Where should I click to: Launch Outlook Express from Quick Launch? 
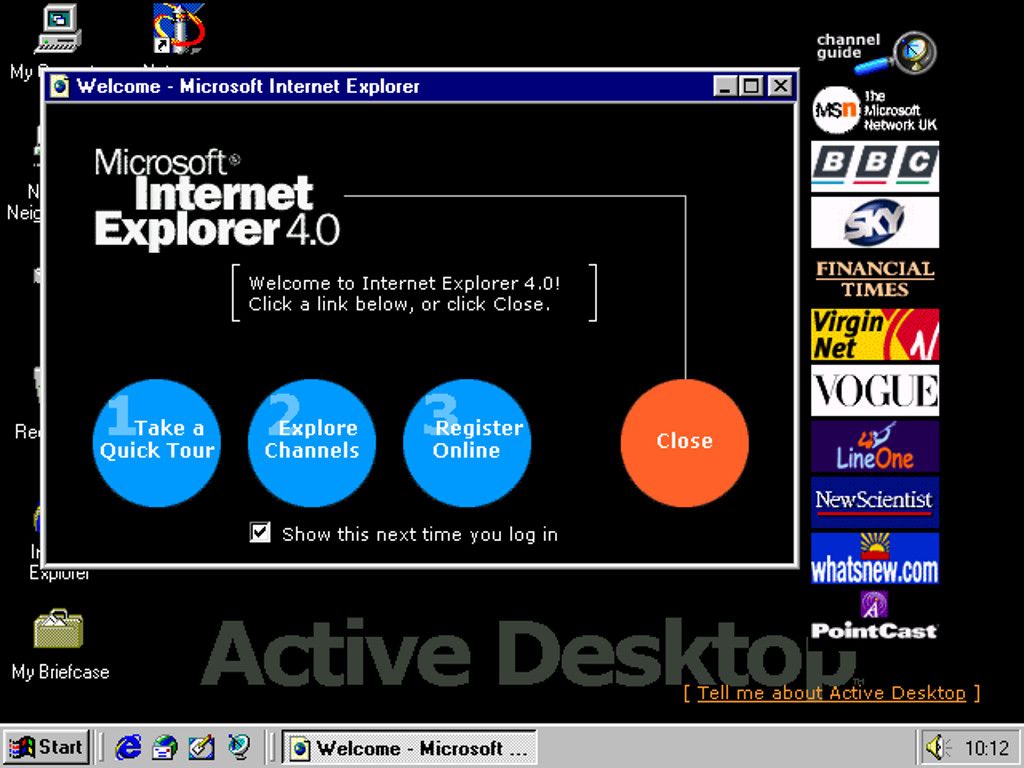pyautogui.click(x=165, y=746)
